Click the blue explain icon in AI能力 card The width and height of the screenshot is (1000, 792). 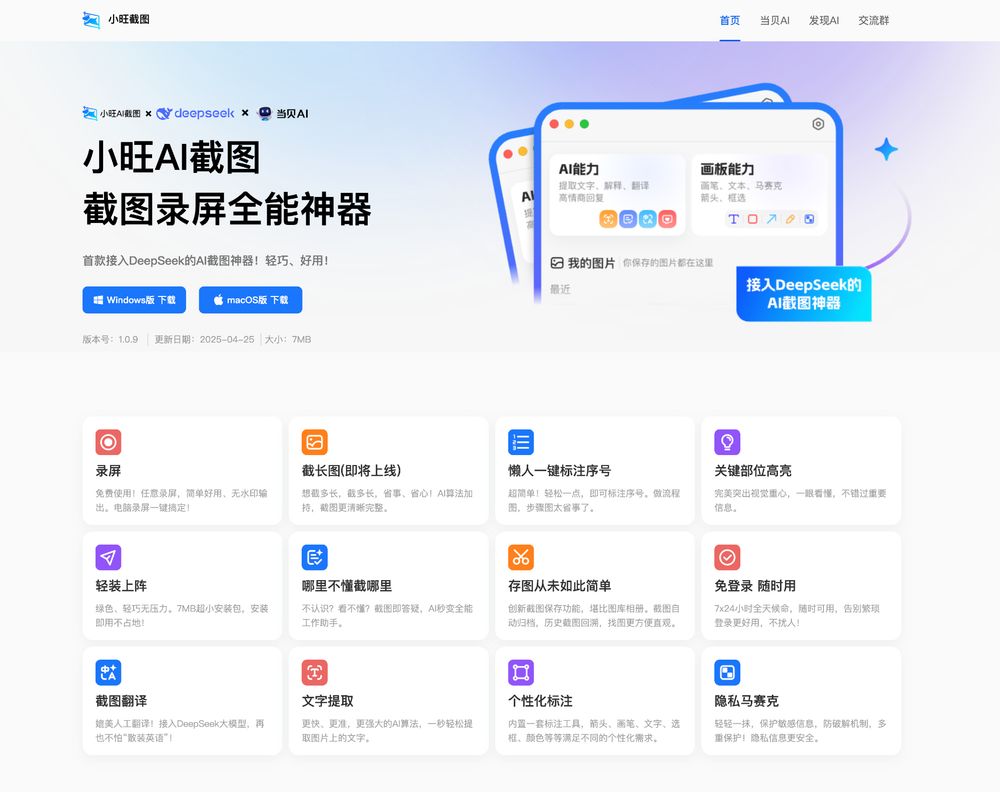tap(628, 219)
